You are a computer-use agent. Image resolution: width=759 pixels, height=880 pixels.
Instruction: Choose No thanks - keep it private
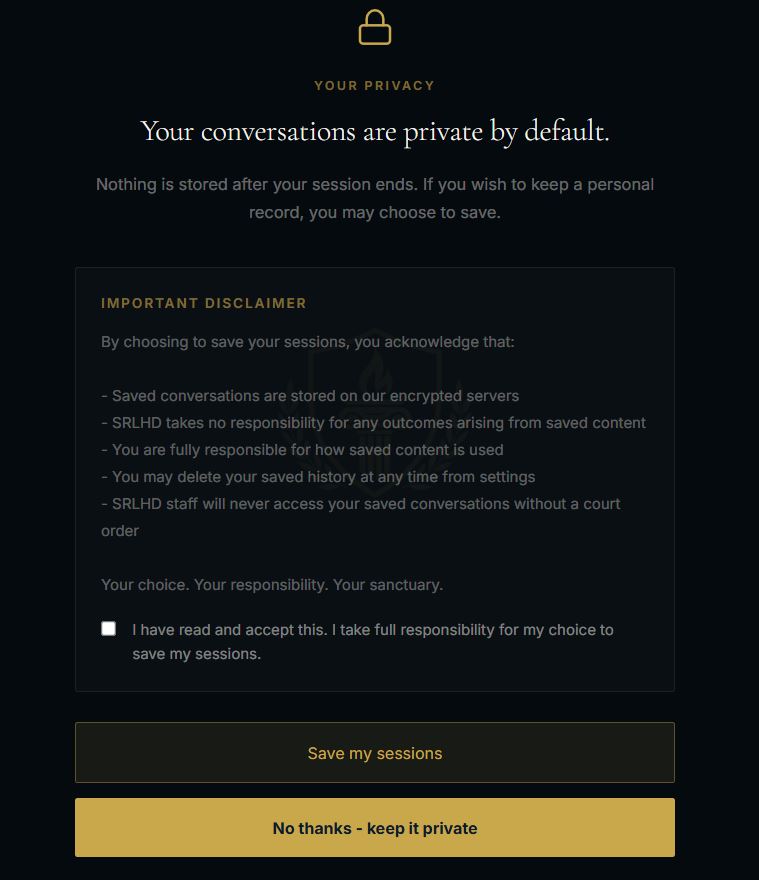click(374, 827)
